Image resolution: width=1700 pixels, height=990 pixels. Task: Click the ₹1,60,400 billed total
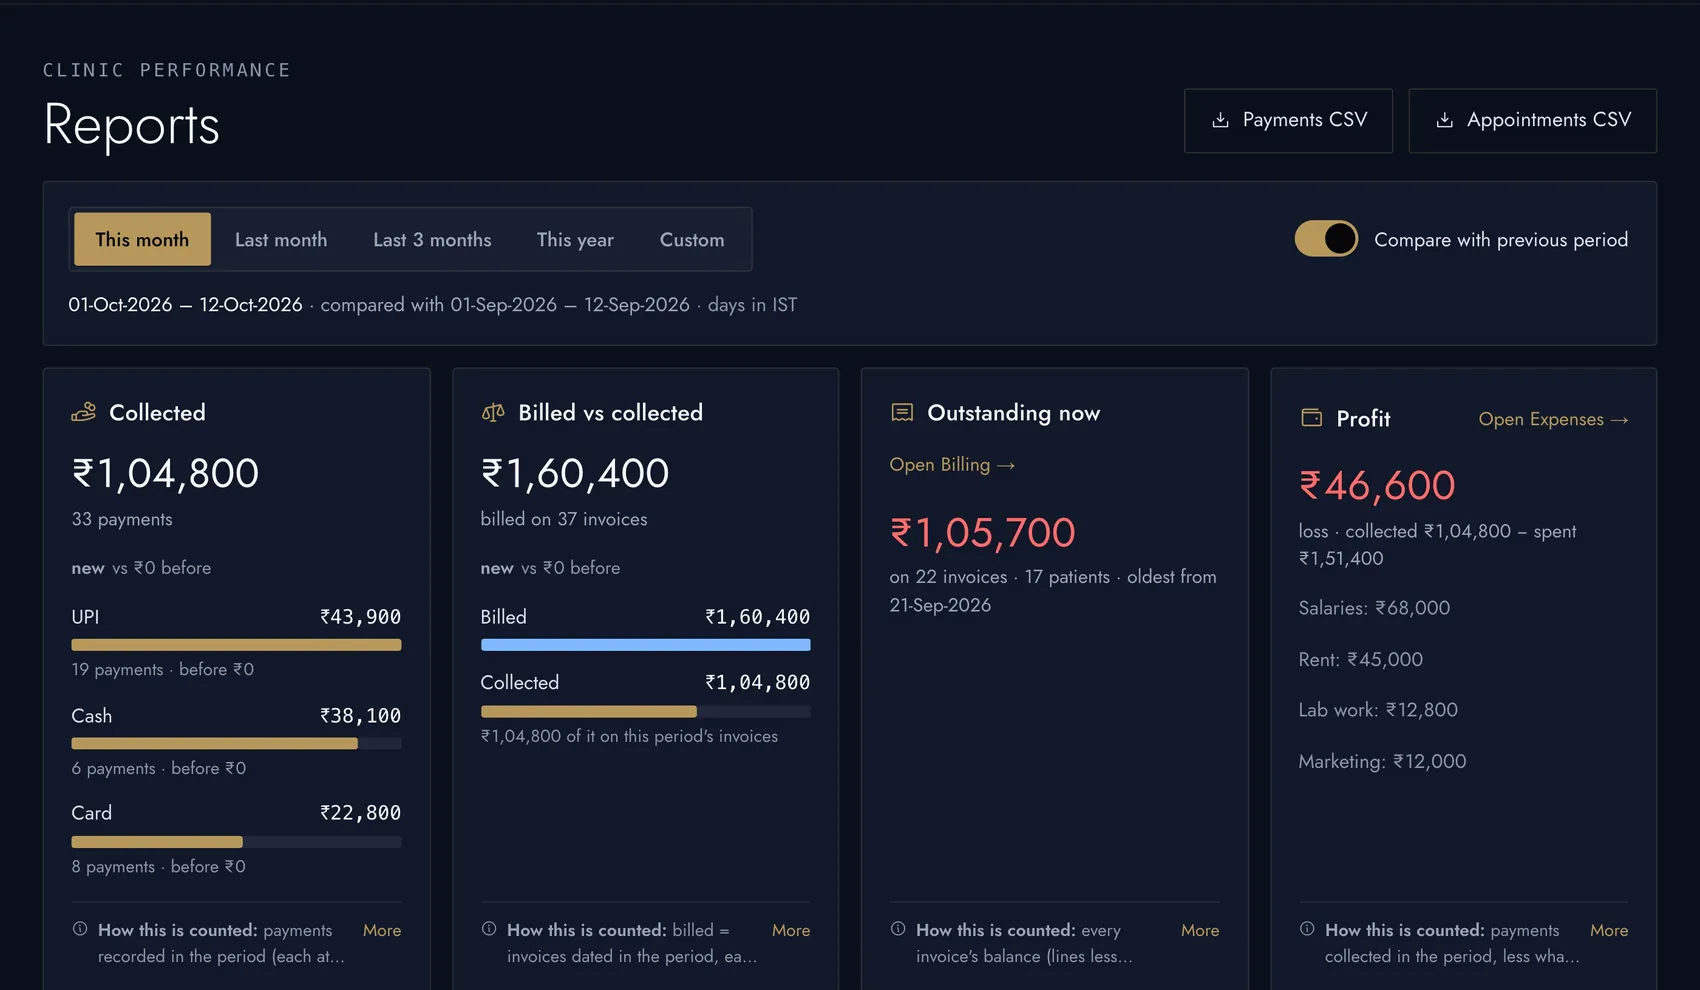coord(575,473)
